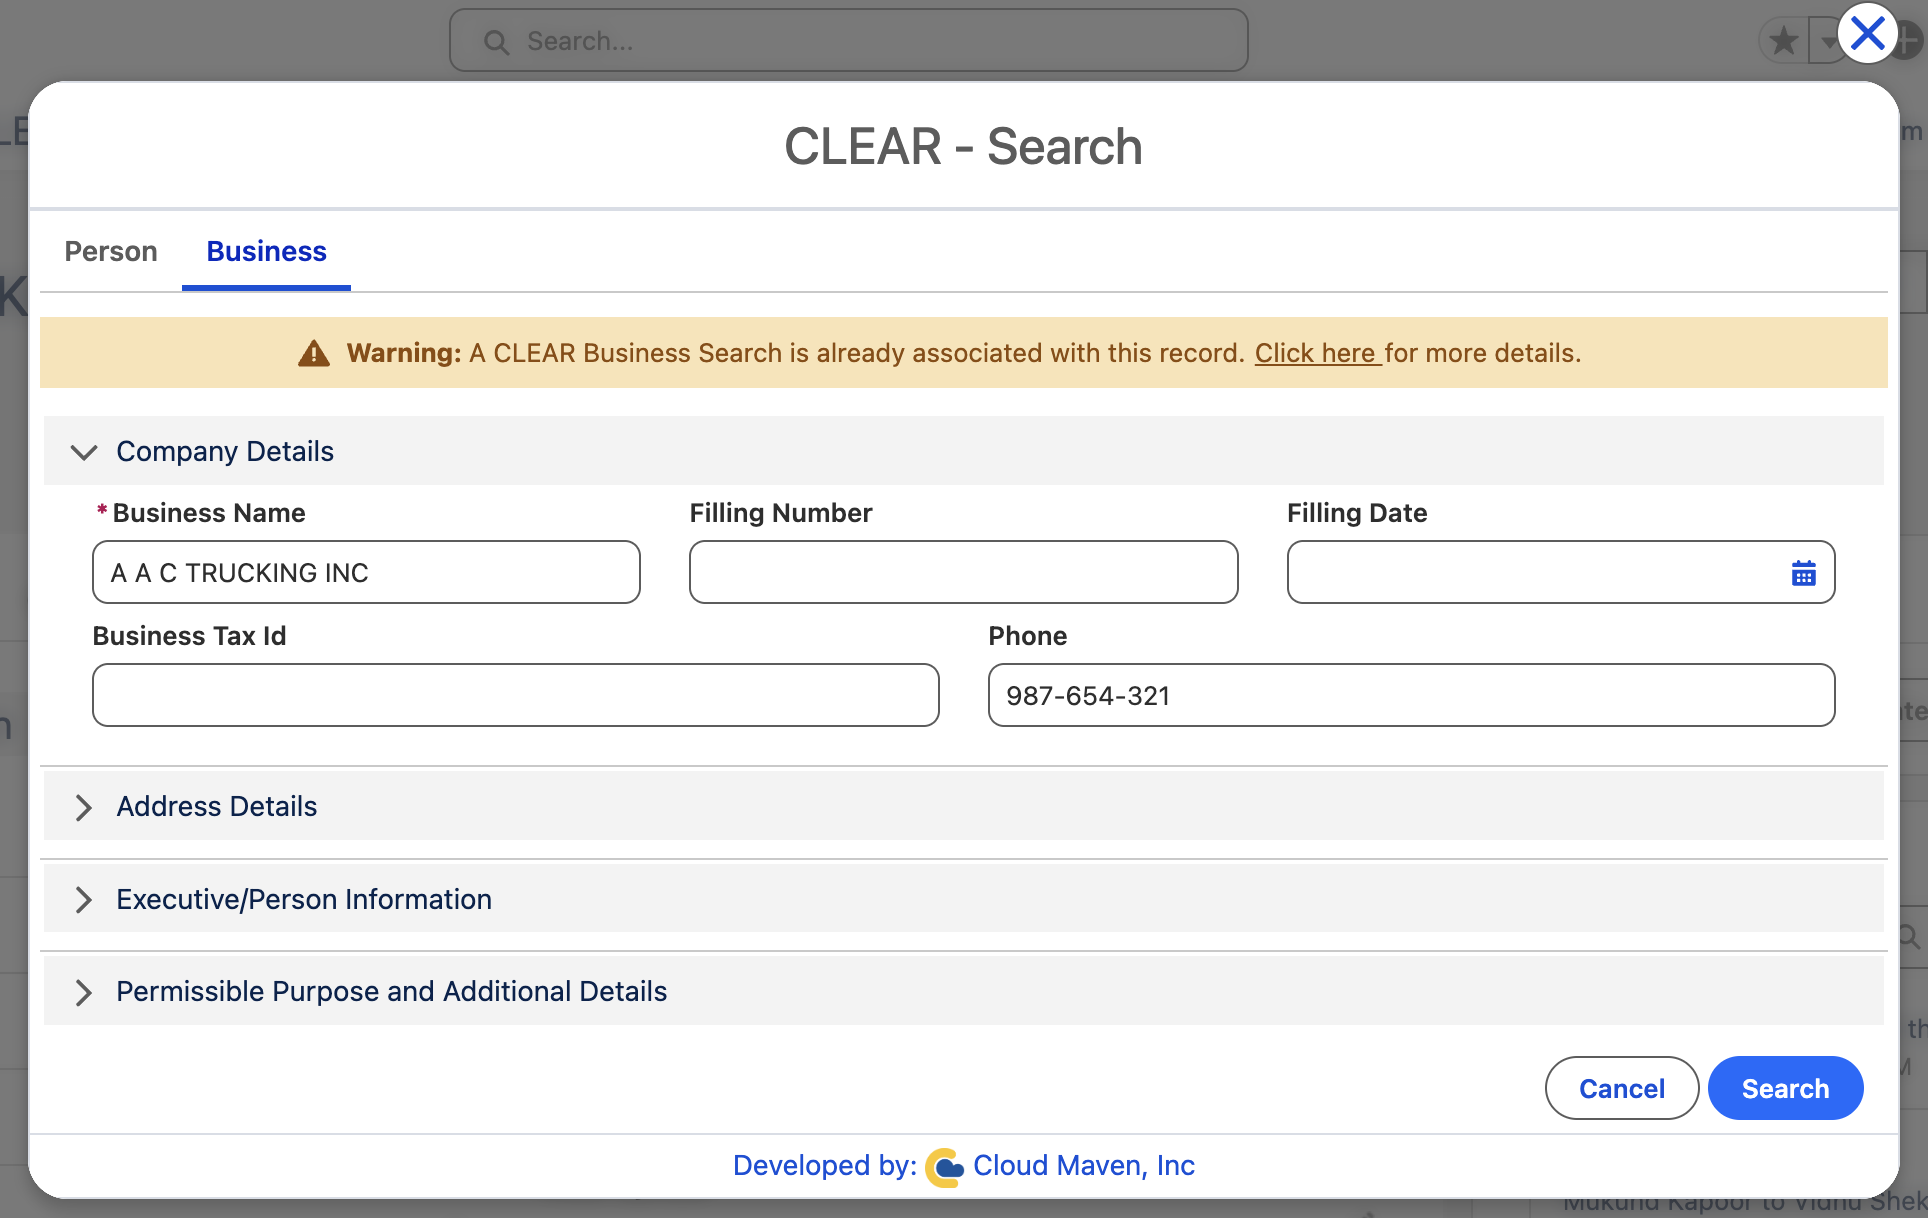
Task: Click the global Search box behind the dialog
Action: coord(849,41)
